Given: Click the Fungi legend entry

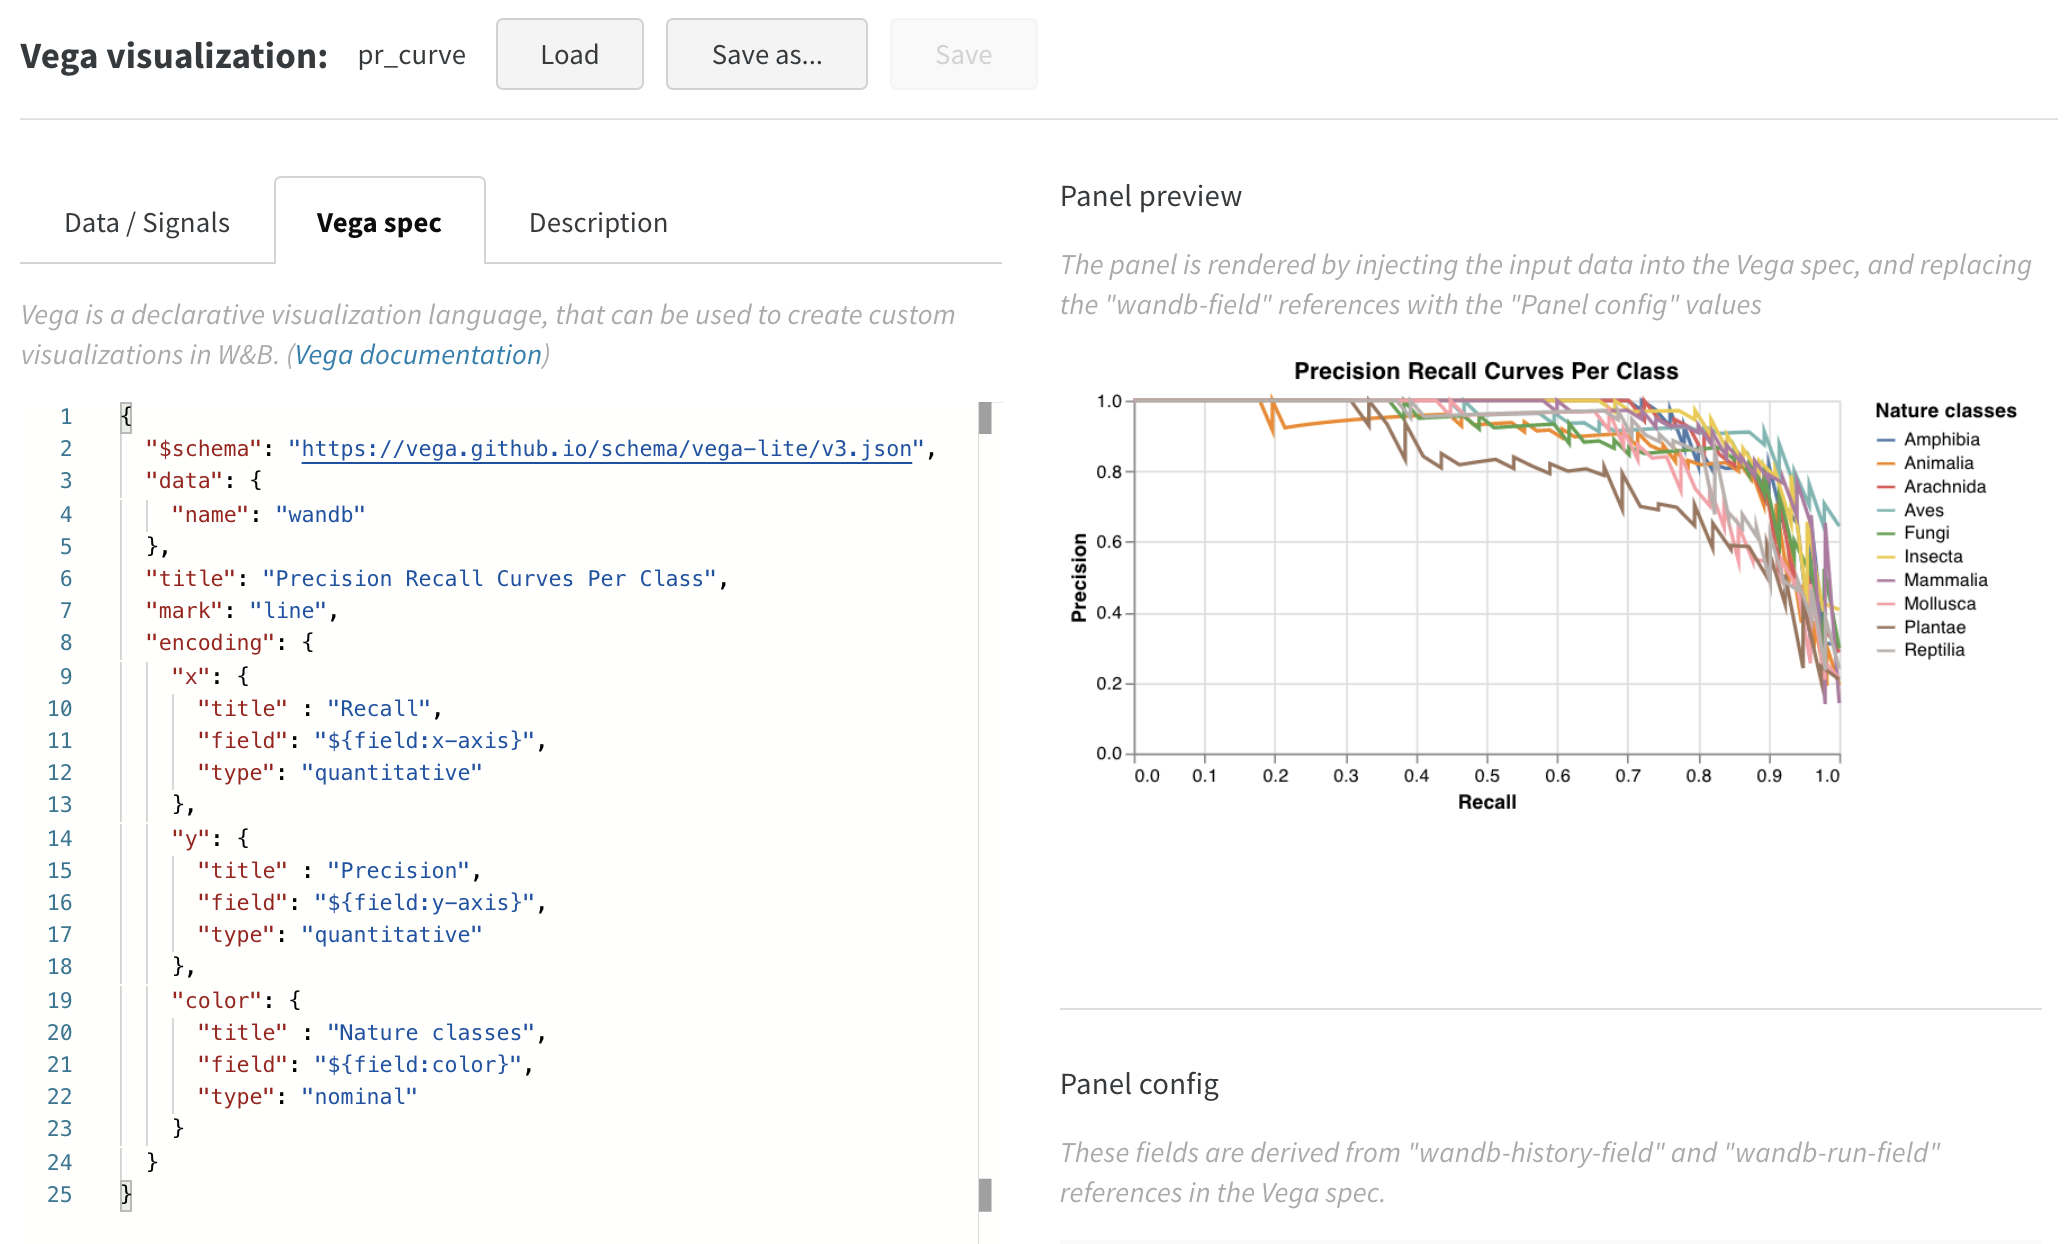Looking at the screenshot, I should [x=1926, y=533].
